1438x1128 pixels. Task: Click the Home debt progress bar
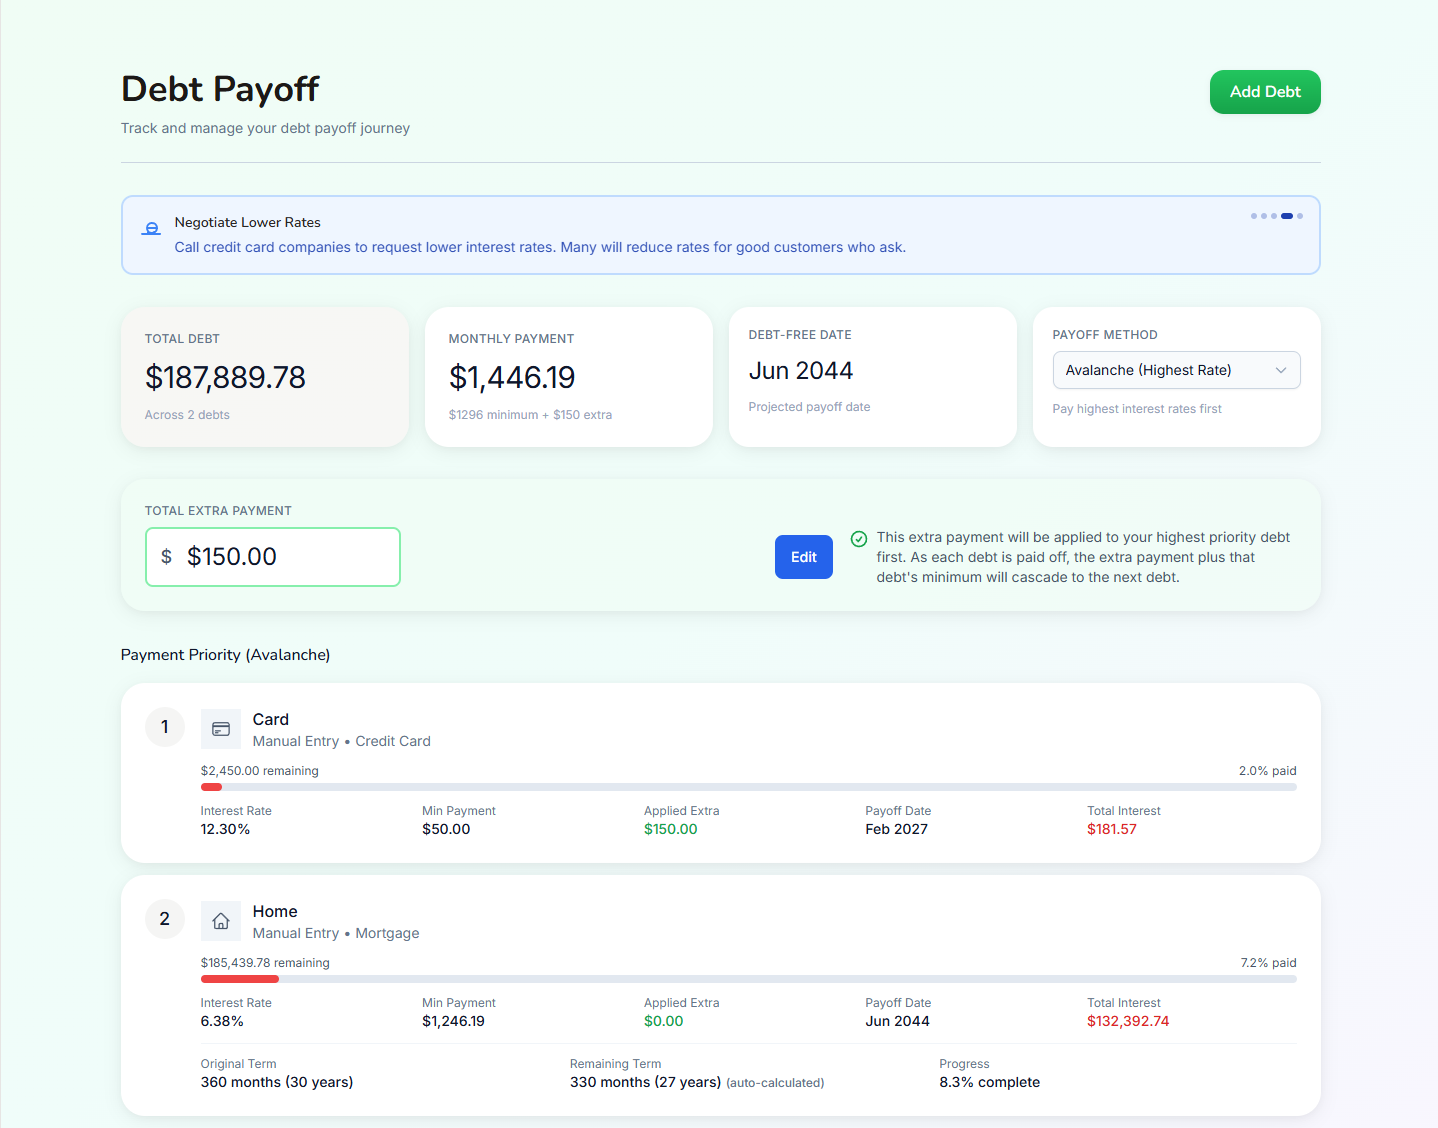coord(748,979)
